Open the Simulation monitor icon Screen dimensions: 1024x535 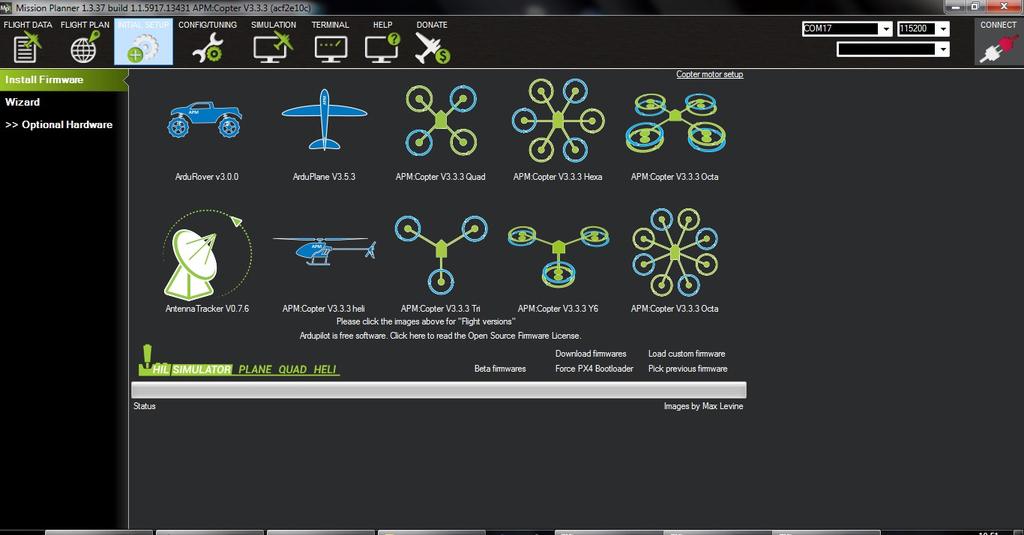(273, 48)
